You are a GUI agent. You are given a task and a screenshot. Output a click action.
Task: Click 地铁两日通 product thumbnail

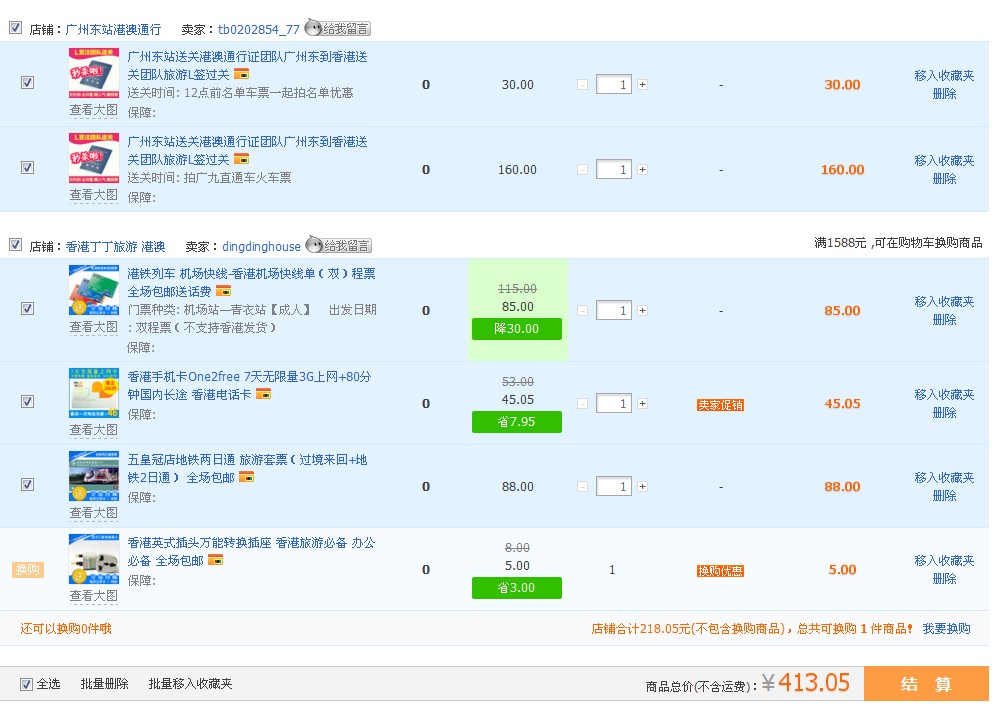pyautogui.click(x=94, y=476)
